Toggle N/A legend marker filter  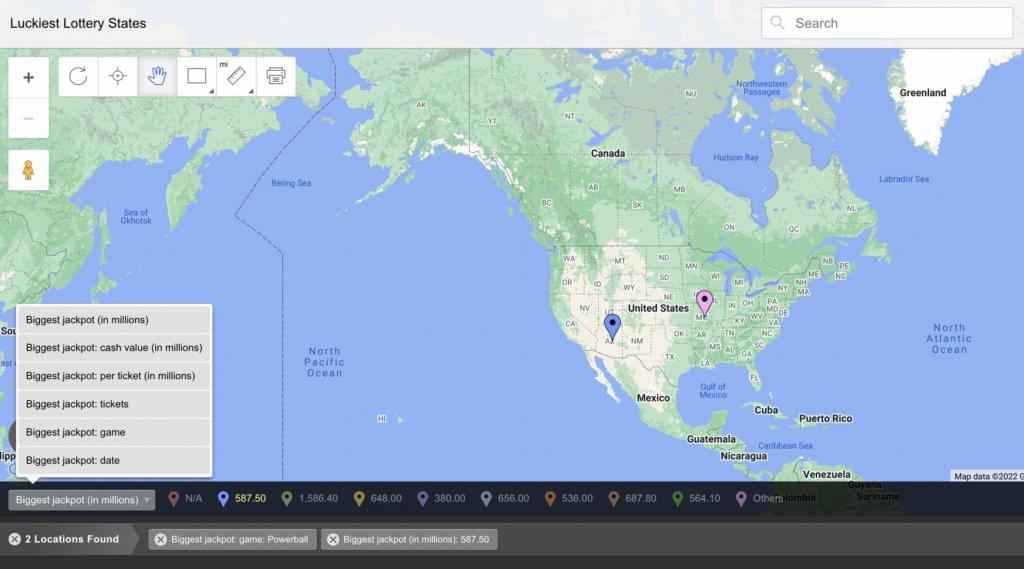185,498
